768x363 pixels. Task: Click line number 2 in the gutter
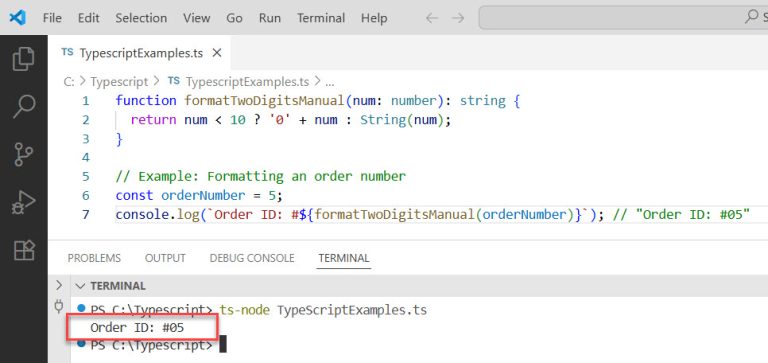coord(86,120)
